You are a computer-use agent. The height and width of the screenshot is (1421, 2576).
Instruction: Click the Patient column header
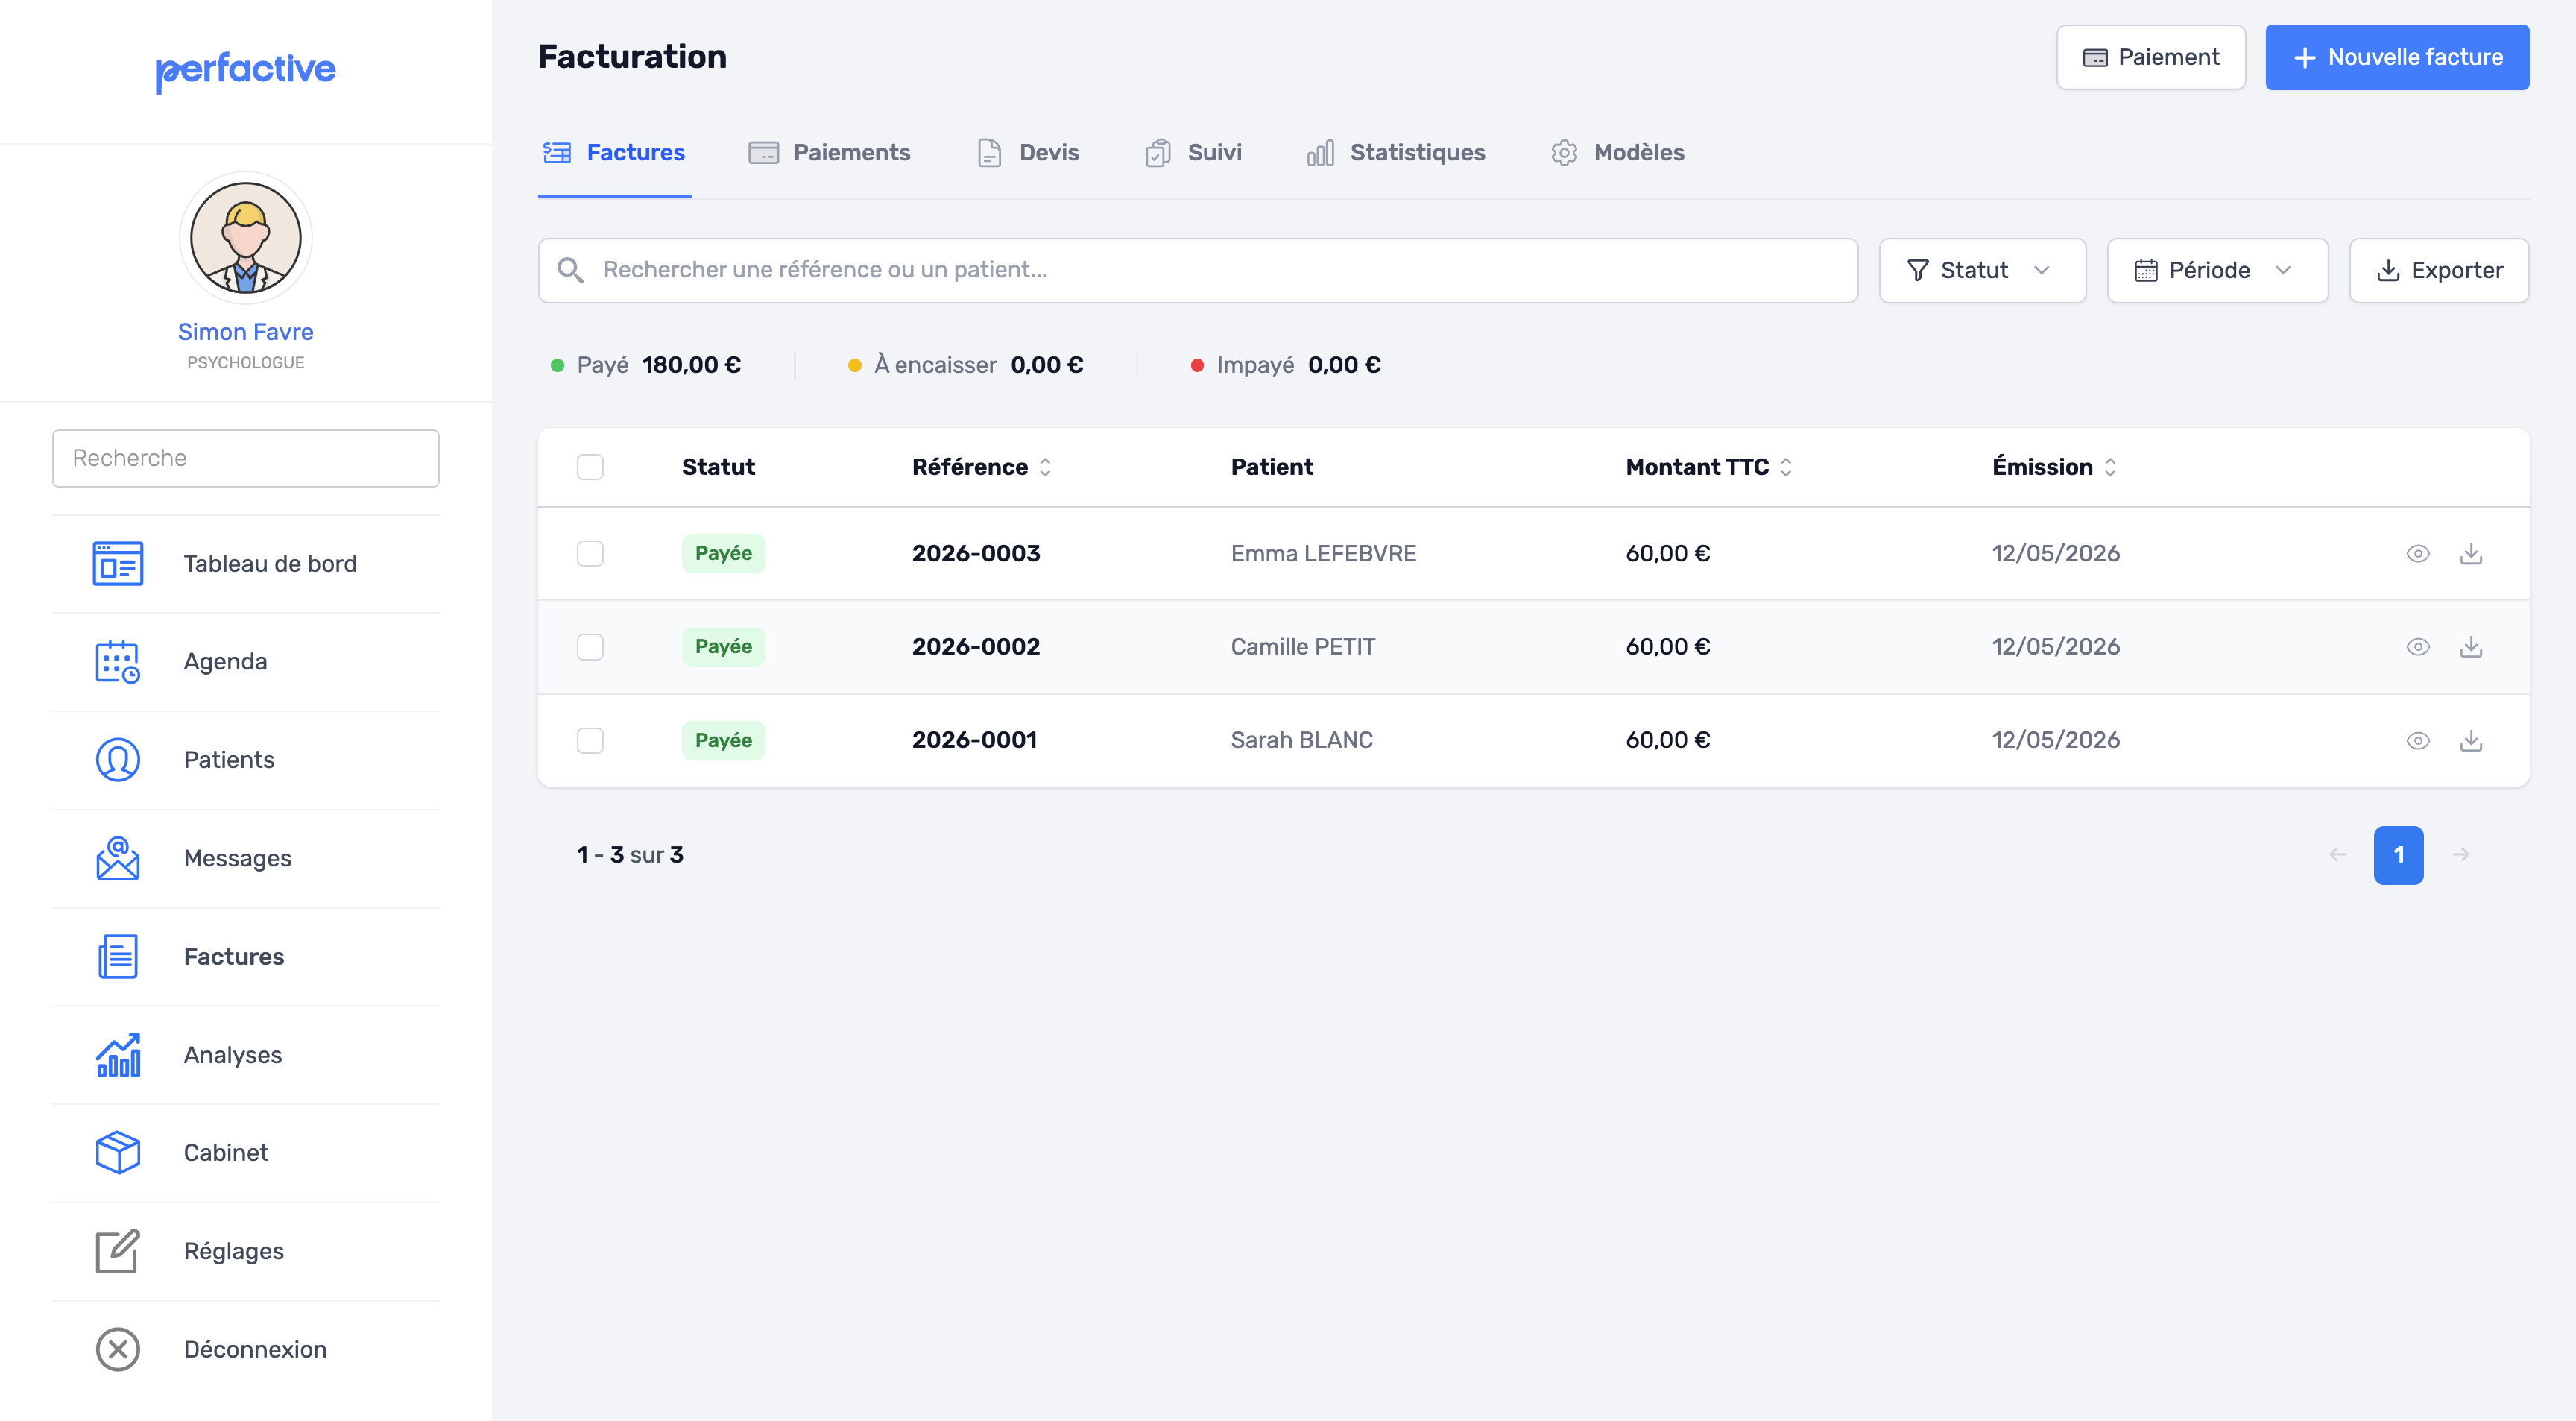[1271, 467]
